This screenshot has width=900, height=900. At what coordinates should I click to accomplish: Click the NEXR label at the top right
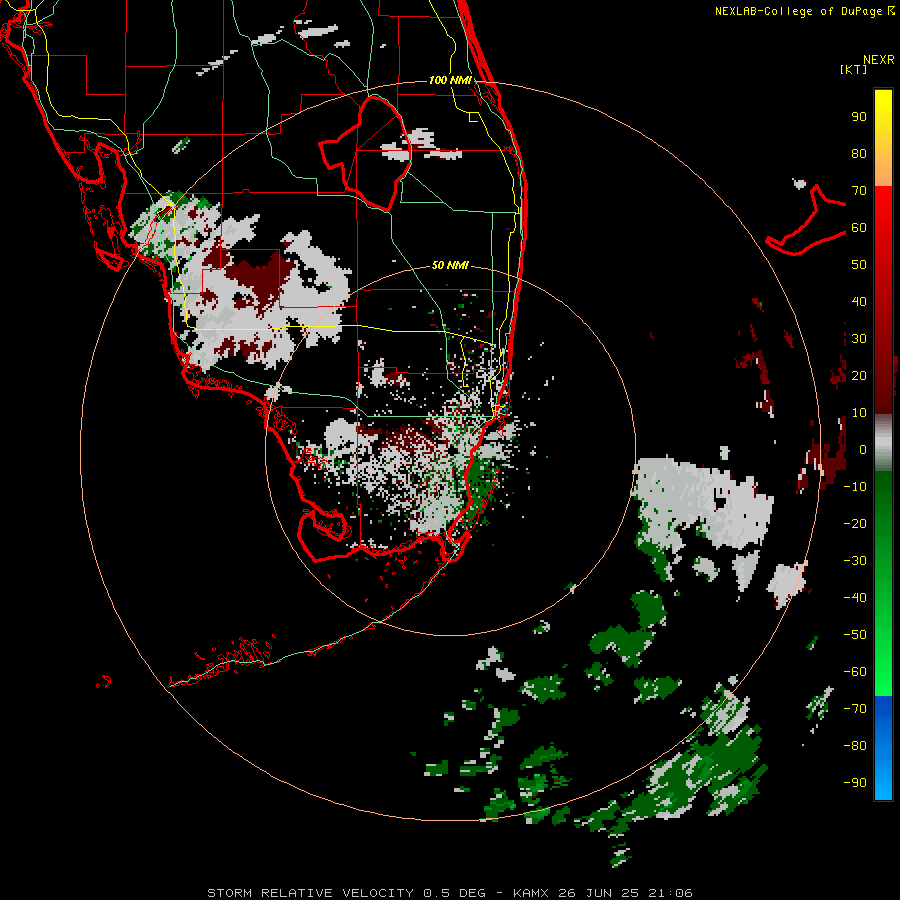tap(879, 60)
